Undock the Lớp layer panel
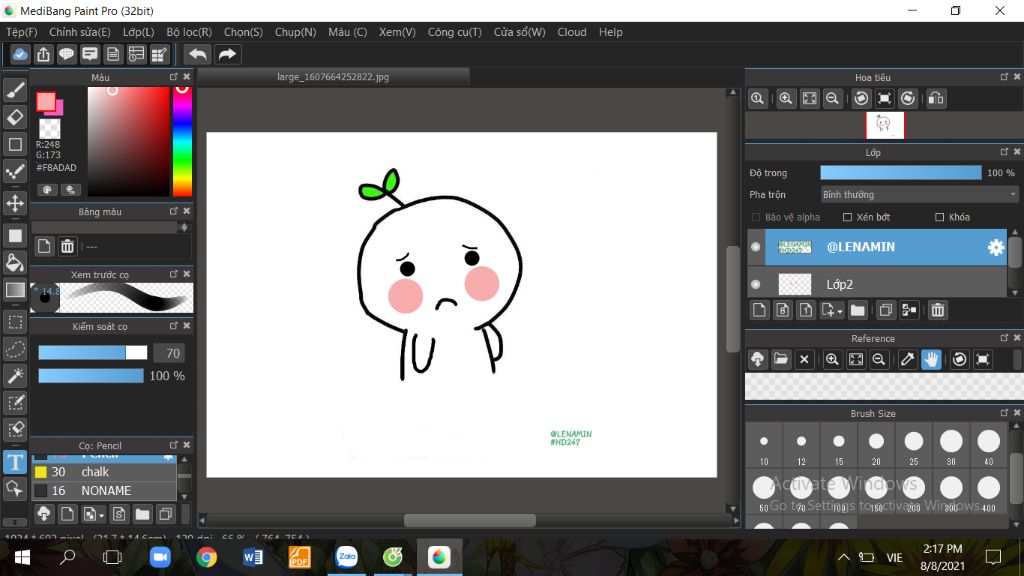 click(1004, 152)
